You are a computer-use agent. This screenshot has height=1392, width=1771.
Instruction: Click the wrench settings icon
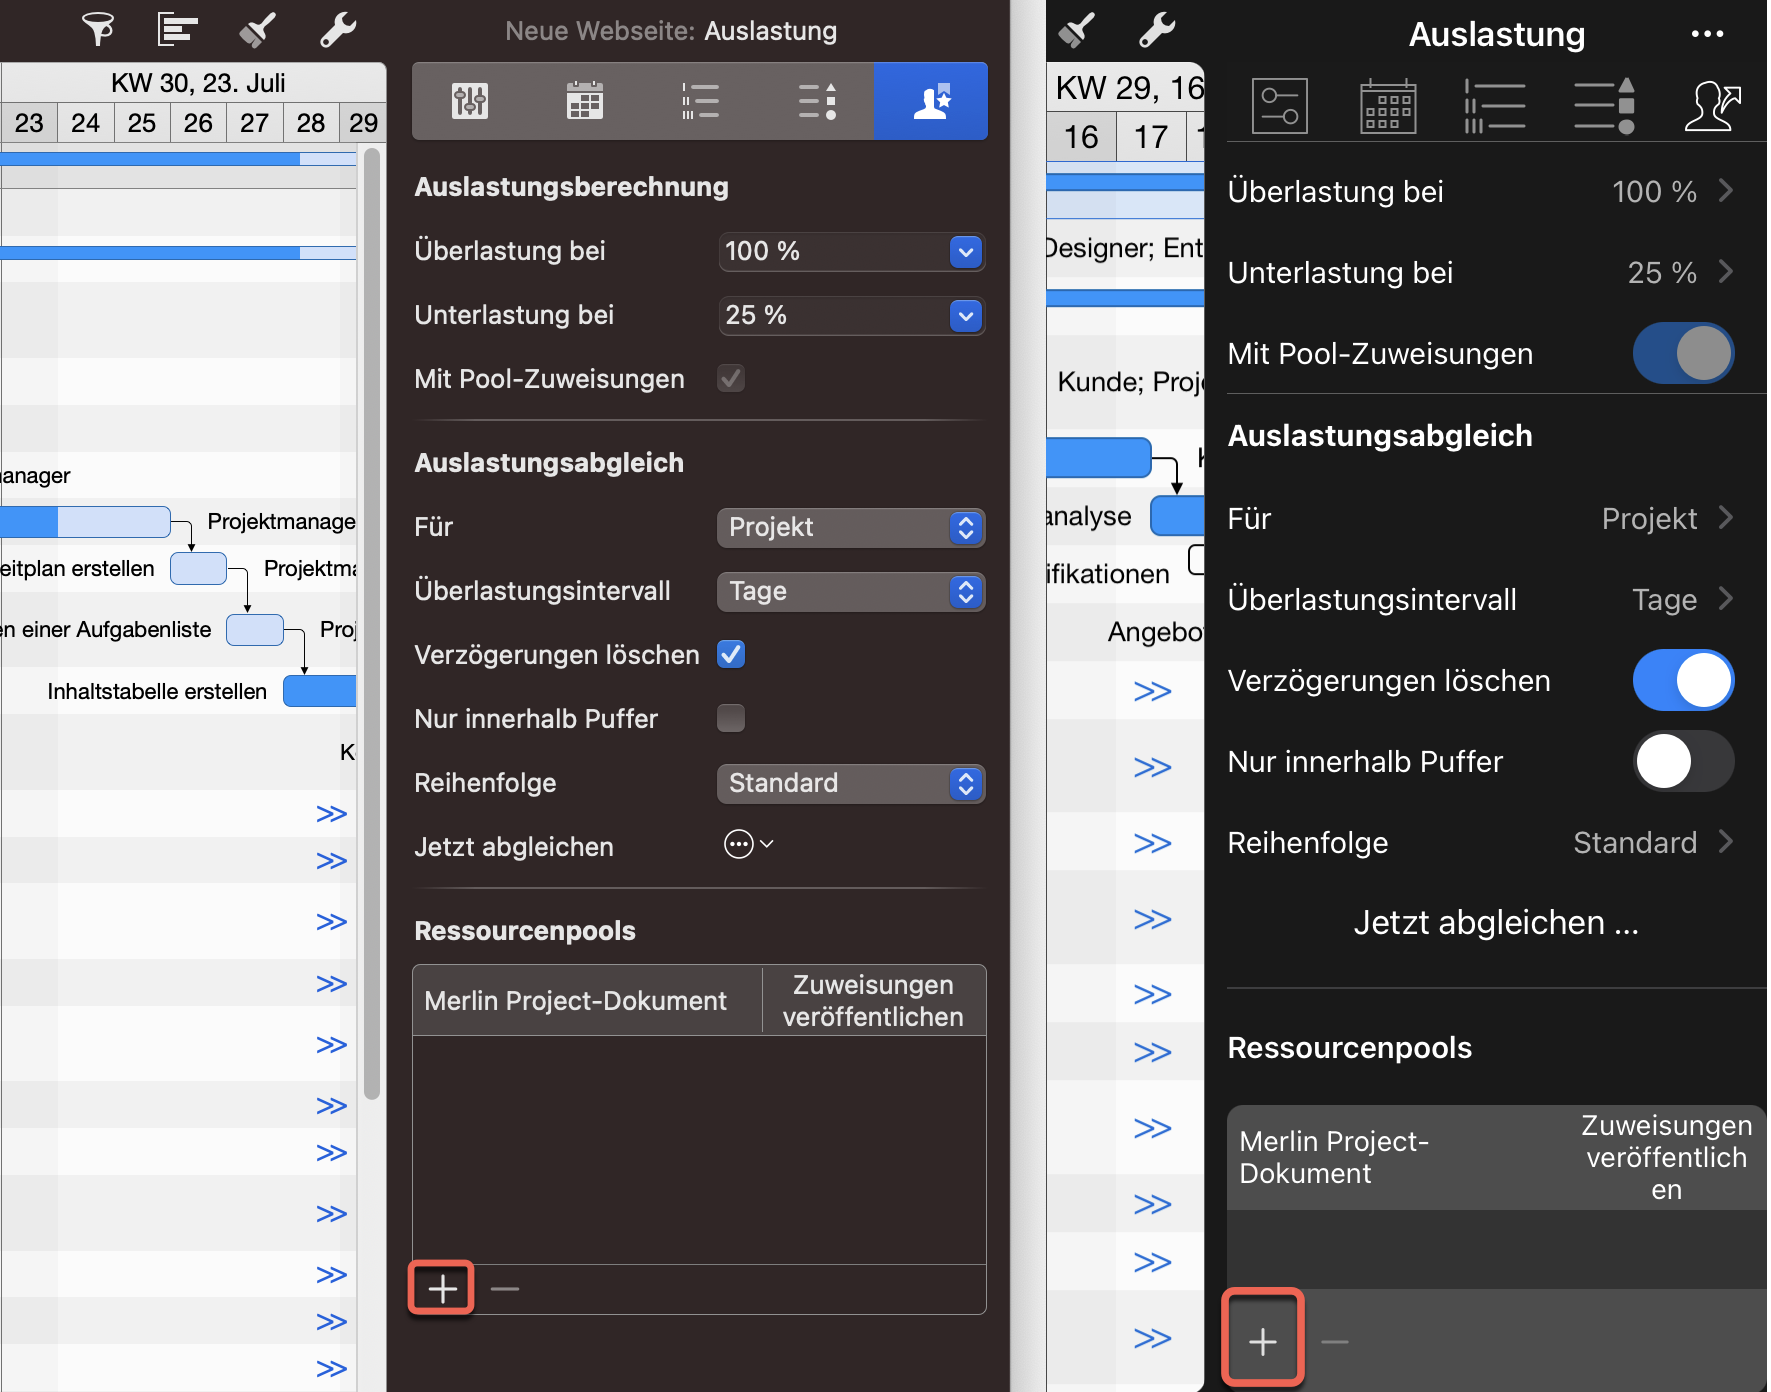coord(337,30)
